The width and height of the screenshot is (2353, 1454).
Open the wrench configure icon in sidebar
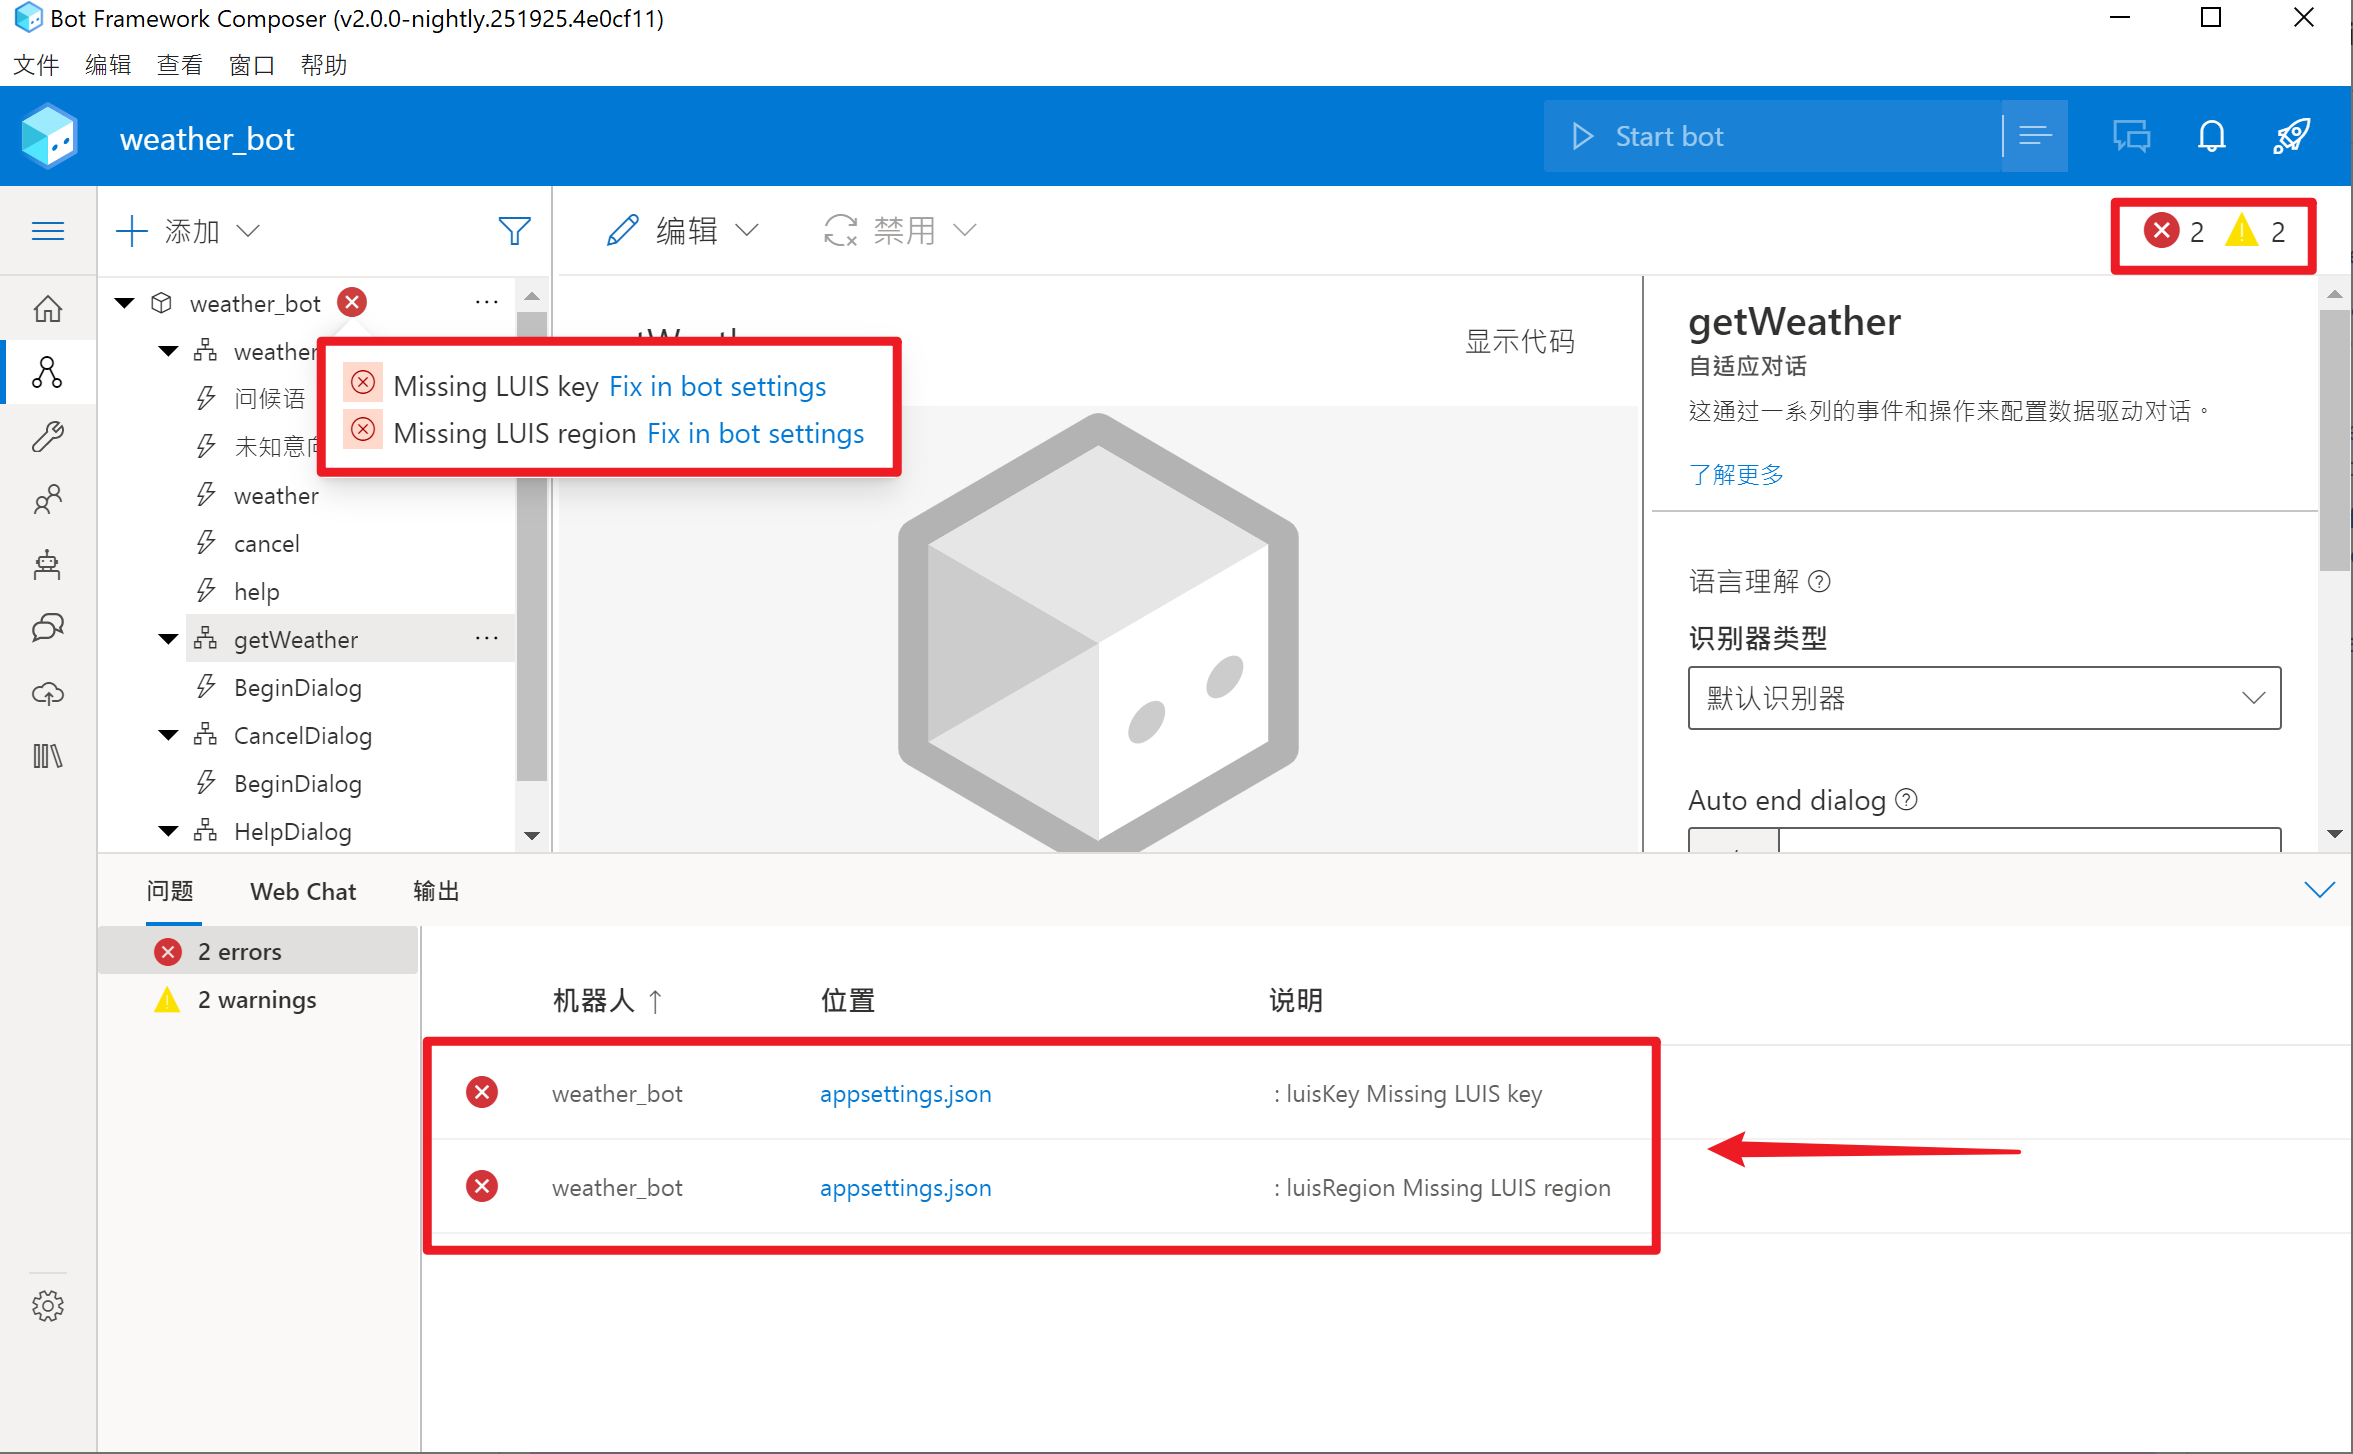coord(47,436)
